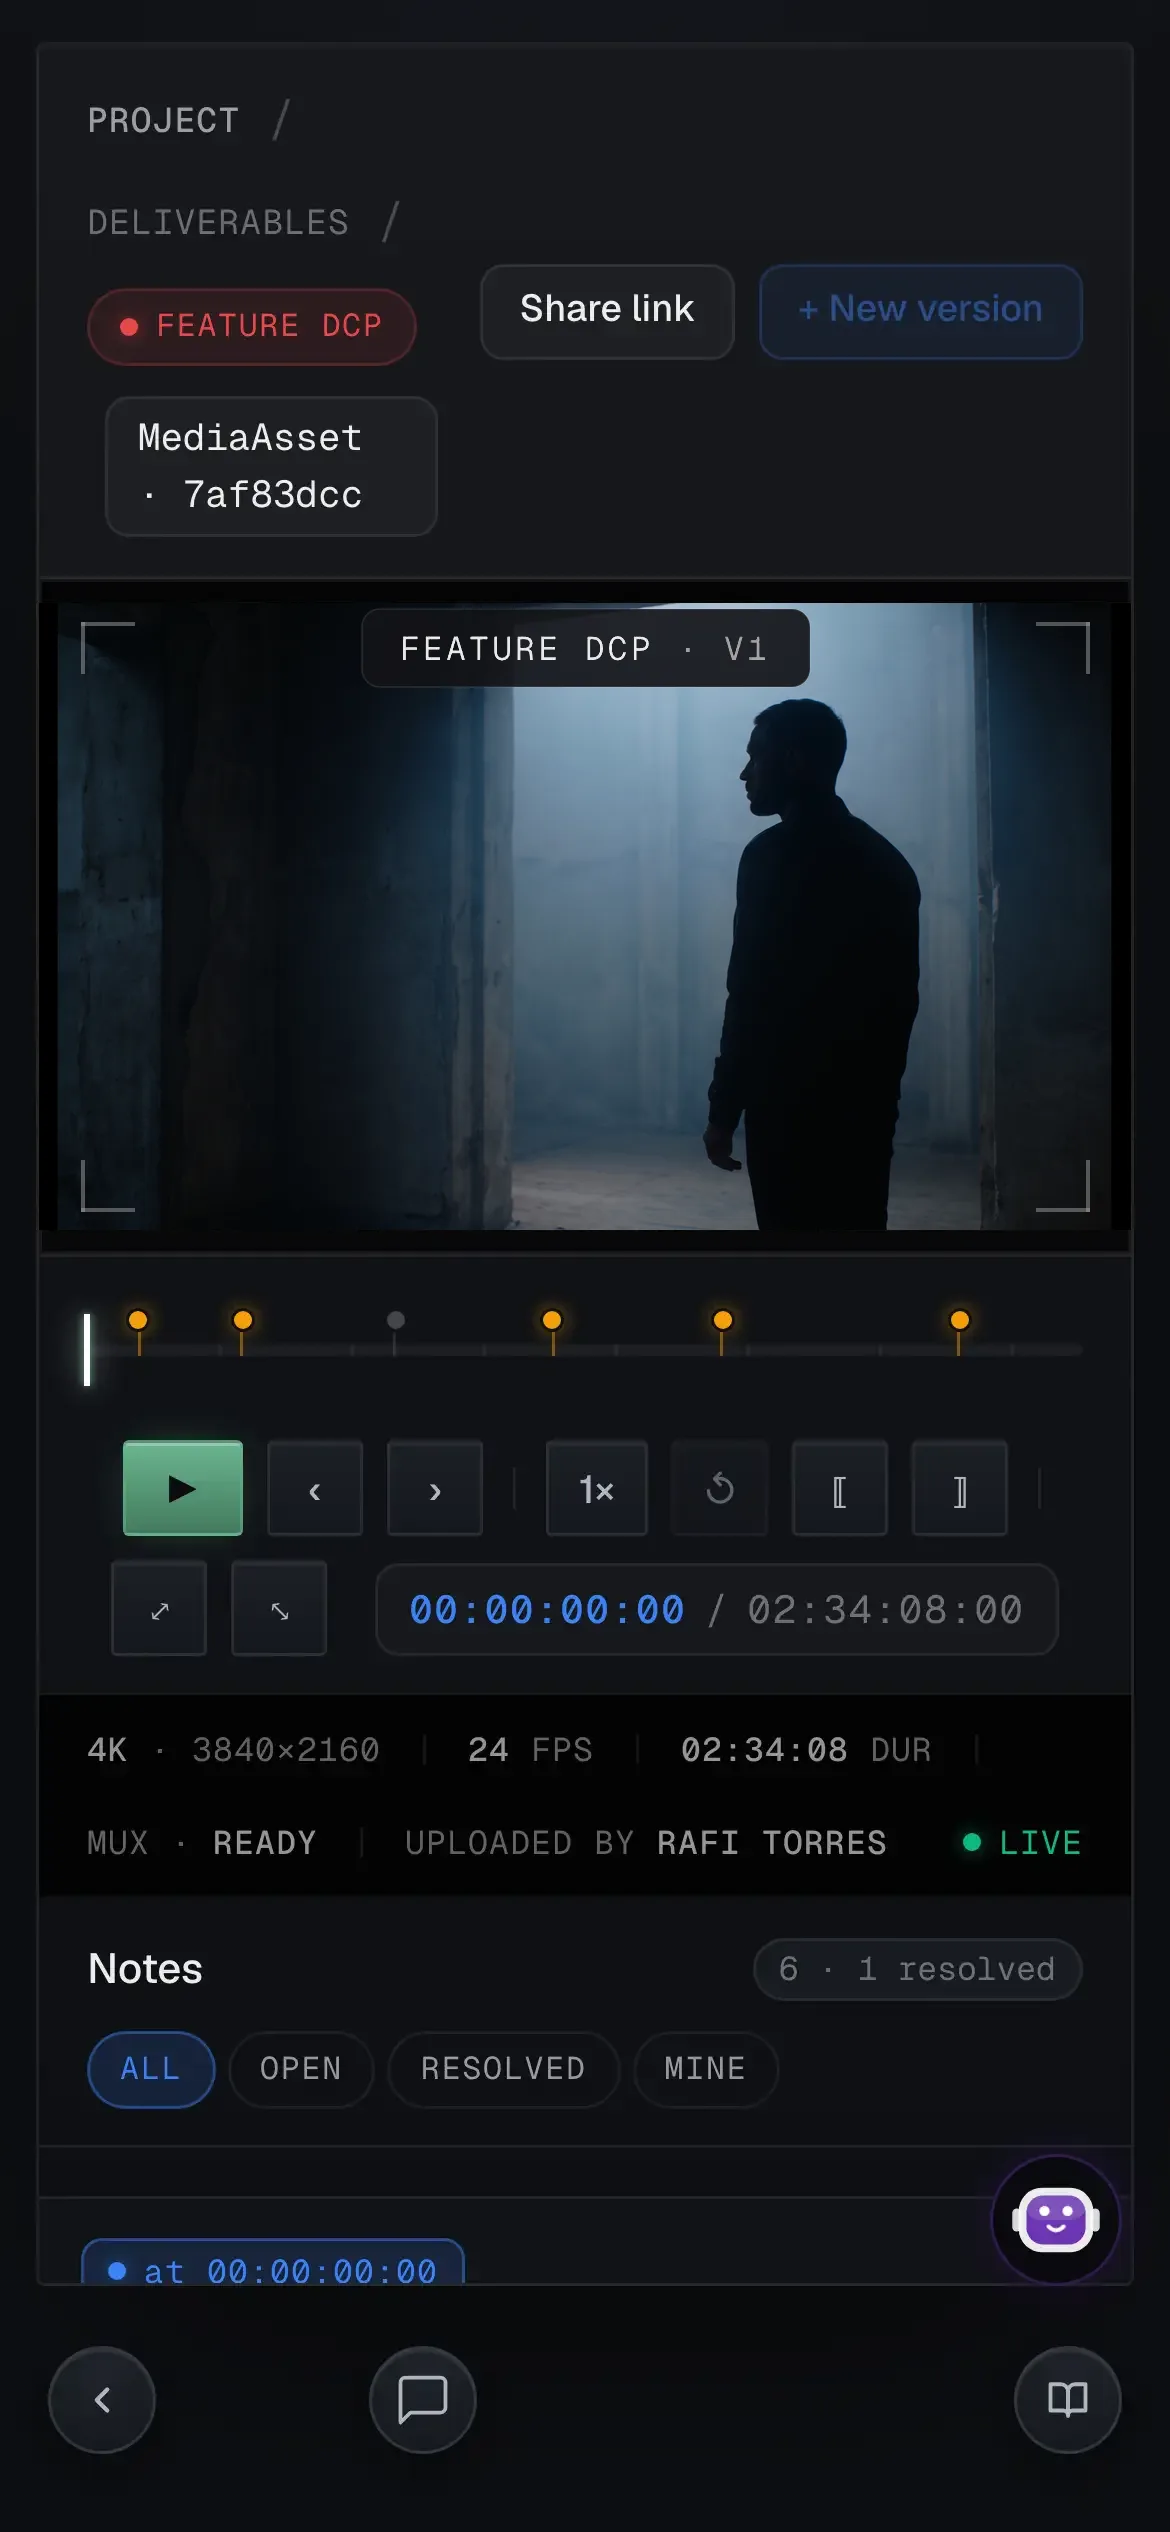Image resolution: width=1170 pixels, height=2532 pixels.
Task: Jump to the second orange timeline marker
Action: coord(242,1320)
